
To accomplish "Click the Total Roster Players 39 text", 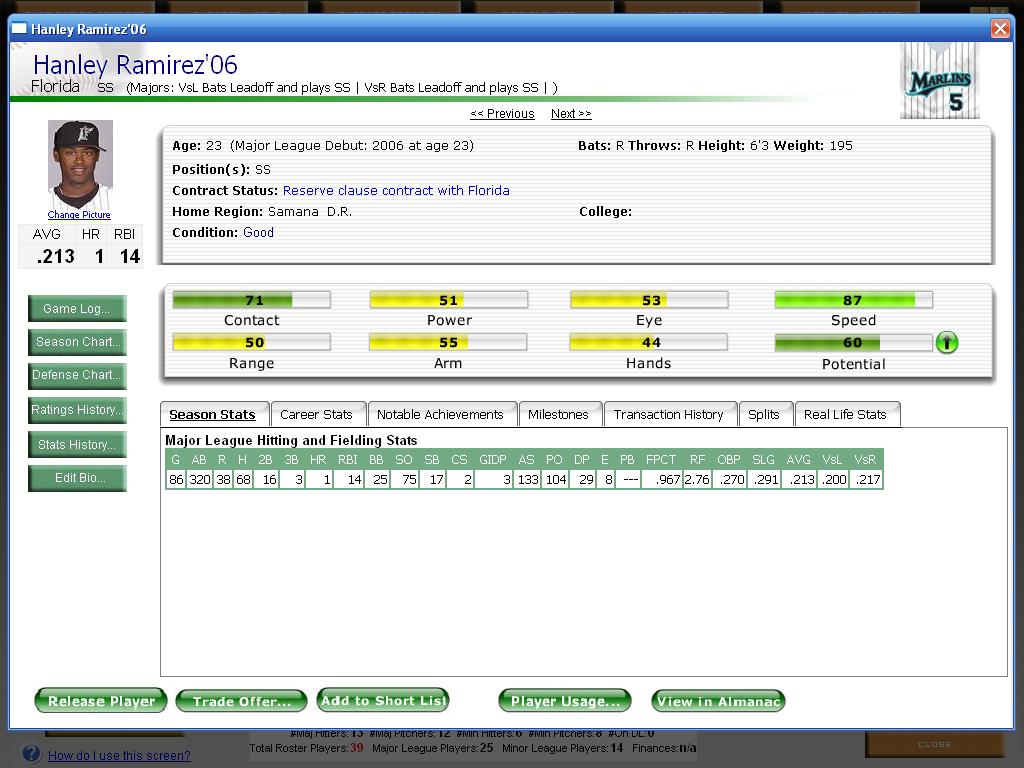I will point(306,748).
